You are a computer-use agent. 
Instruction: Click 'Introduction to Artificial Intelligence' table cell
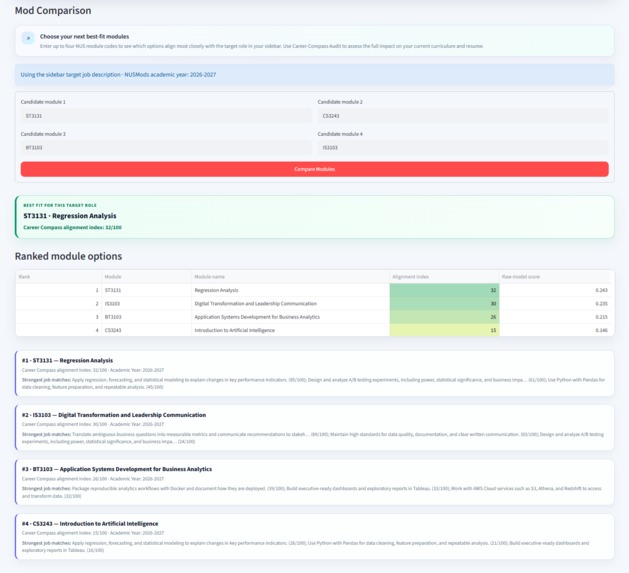pyautogui.click(x=290, y=330)
